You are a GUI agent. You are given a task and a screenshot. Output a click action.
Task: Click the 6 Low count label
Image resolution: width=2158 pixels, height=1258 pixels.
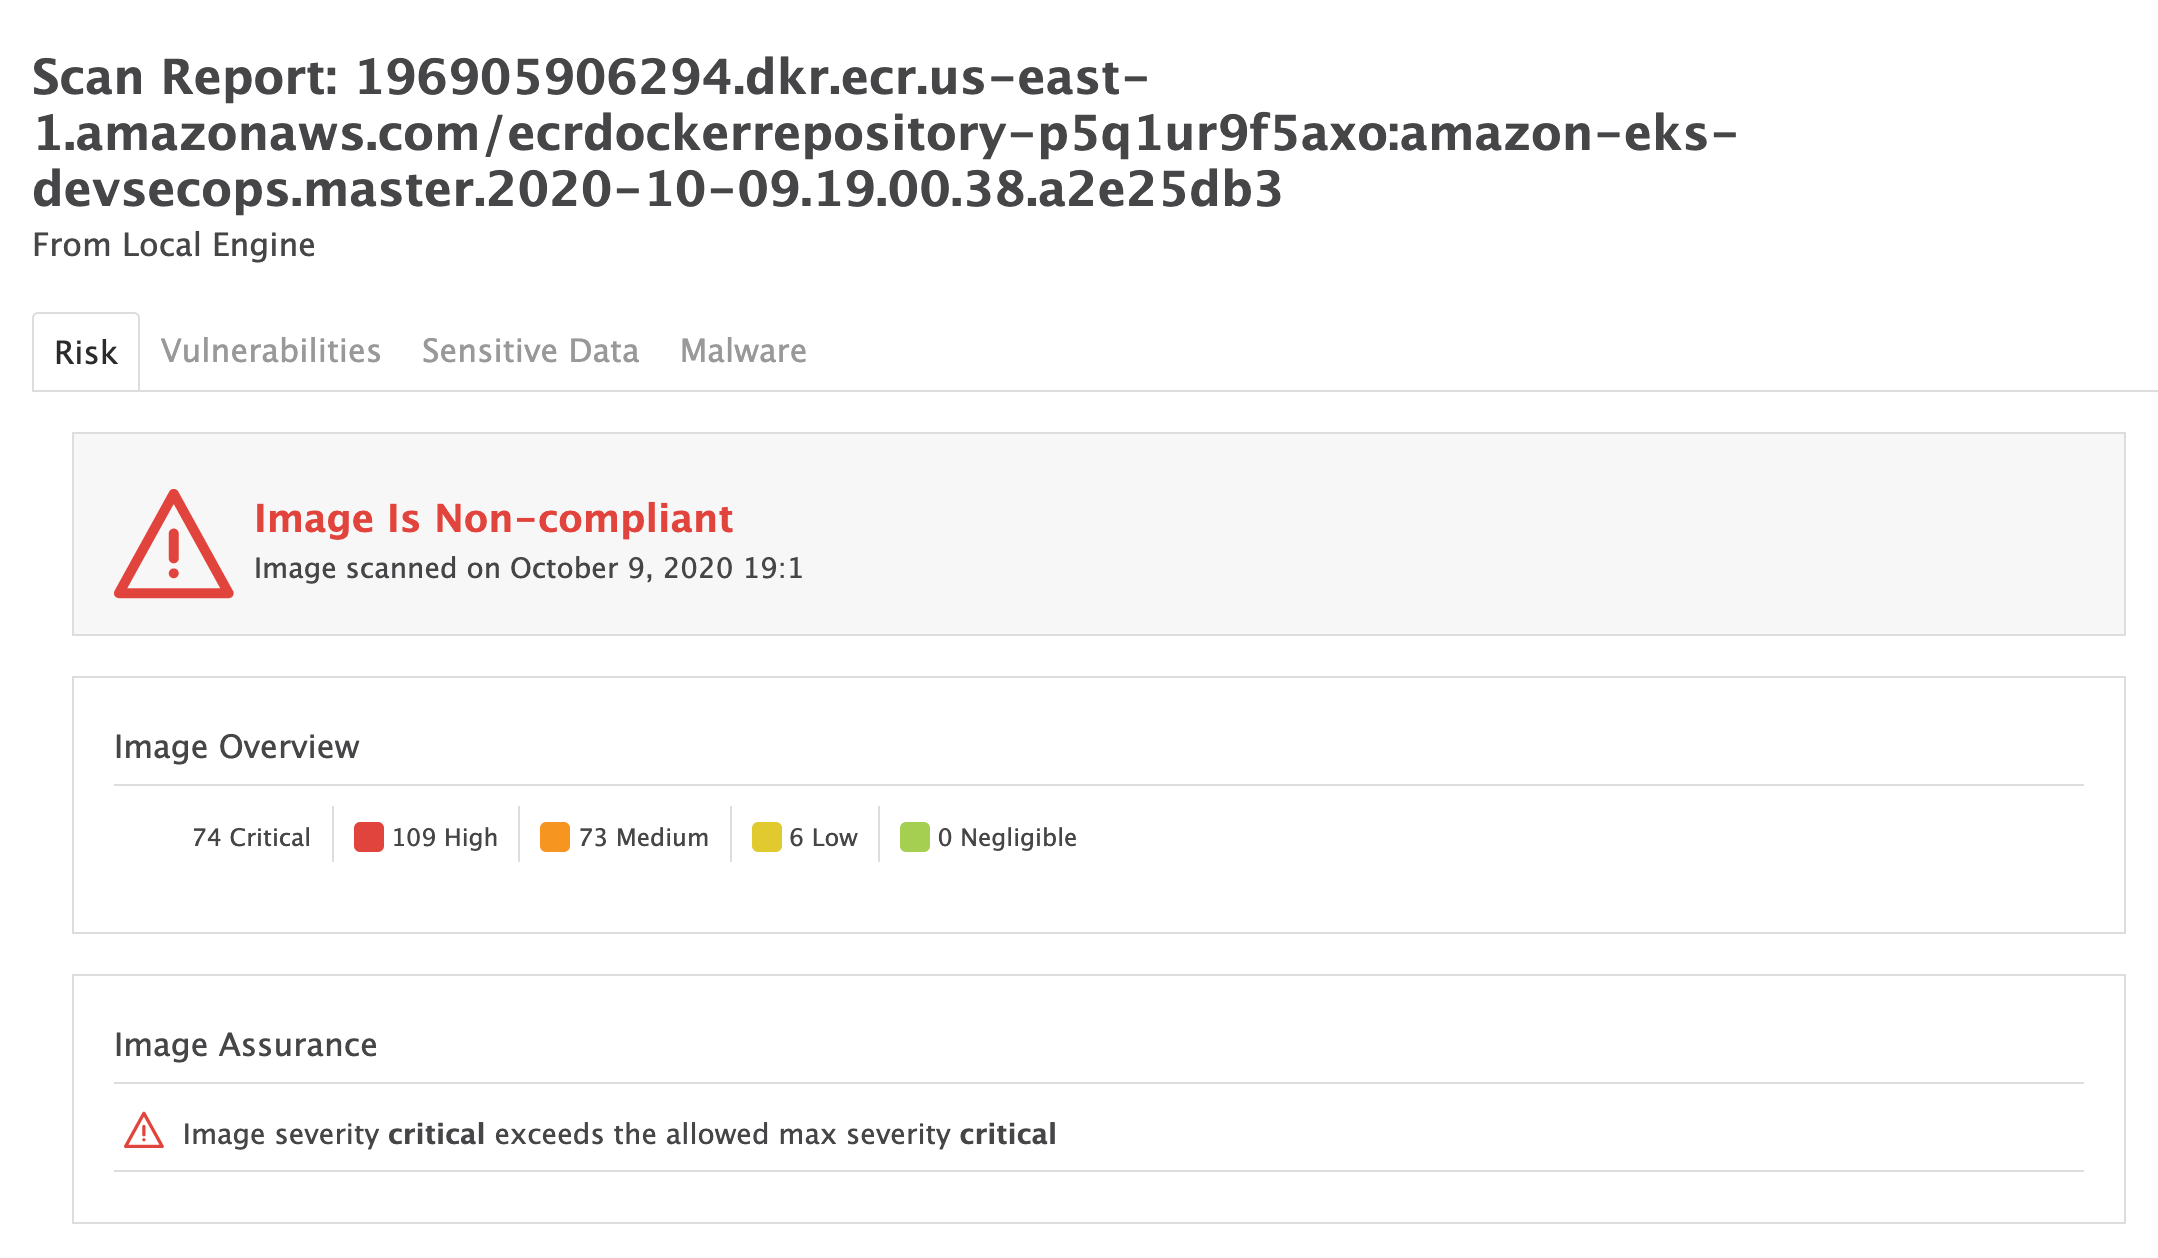824,837
